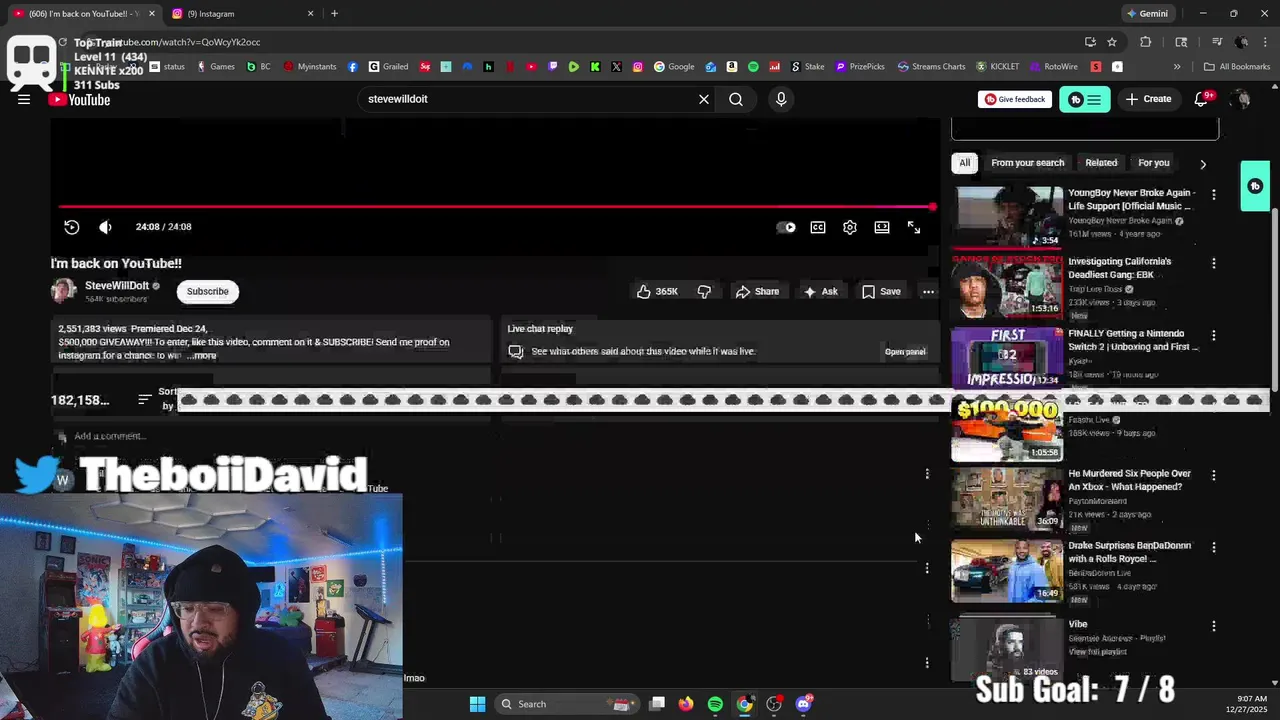Show more filter chips with arrow
This screenshot has height=720, width=1280.
coord(1203,163)
